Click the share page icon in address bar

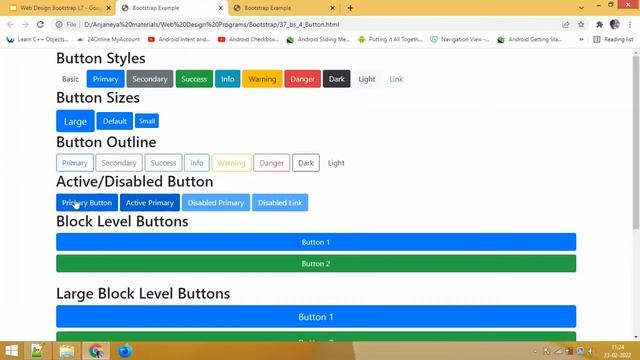point(566,24)
